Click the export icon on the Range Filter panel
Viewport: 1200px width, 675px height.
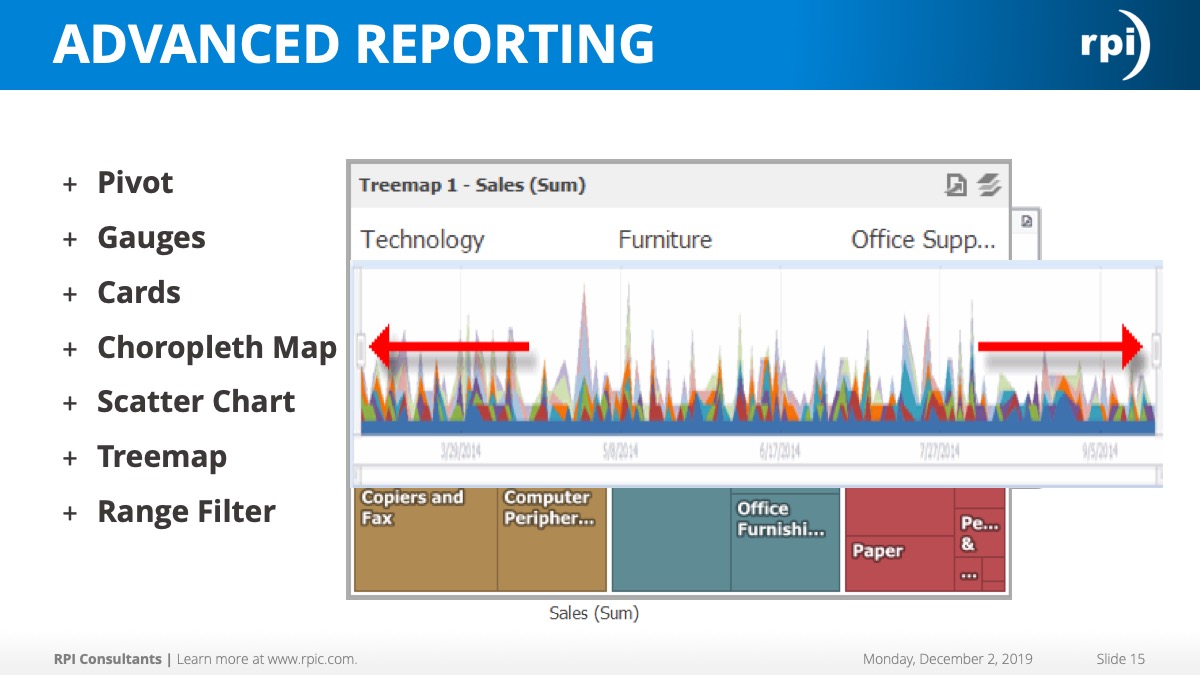(1025, 222)
